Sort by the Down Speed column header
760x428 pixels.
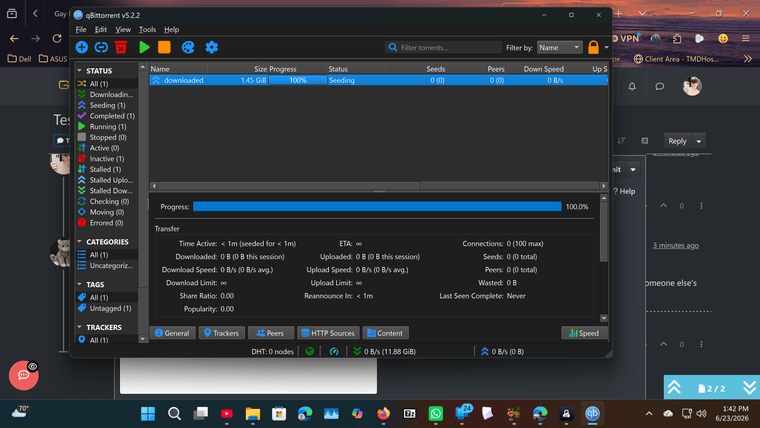(x=536, y=69)
